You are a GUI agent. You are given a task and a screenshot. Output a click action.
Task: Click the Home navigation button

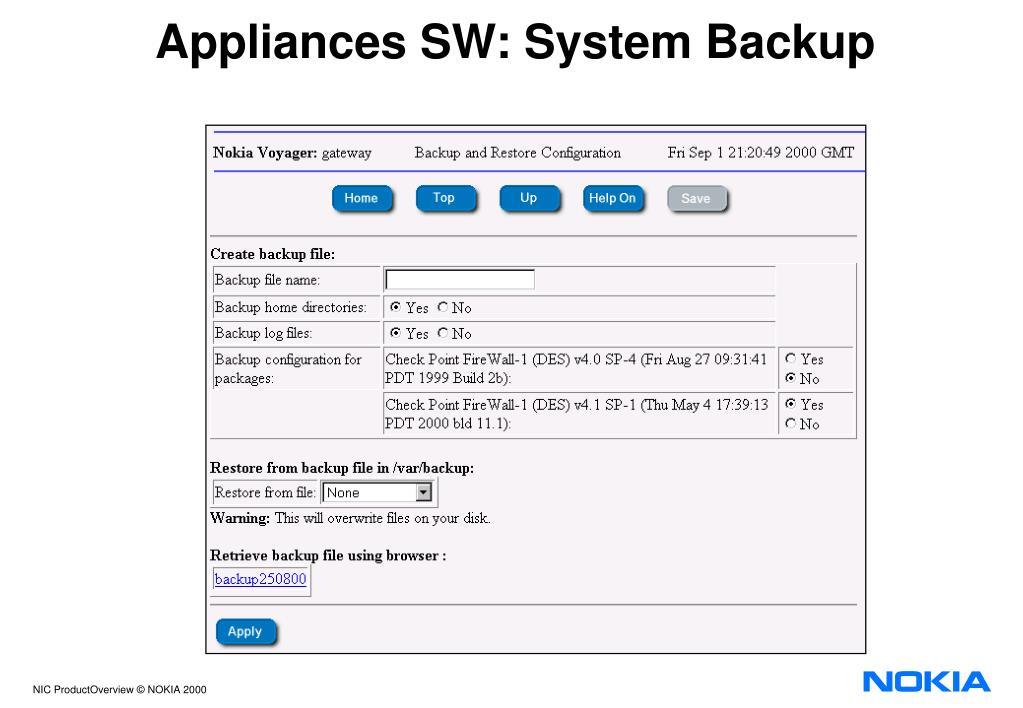(361, 198)
